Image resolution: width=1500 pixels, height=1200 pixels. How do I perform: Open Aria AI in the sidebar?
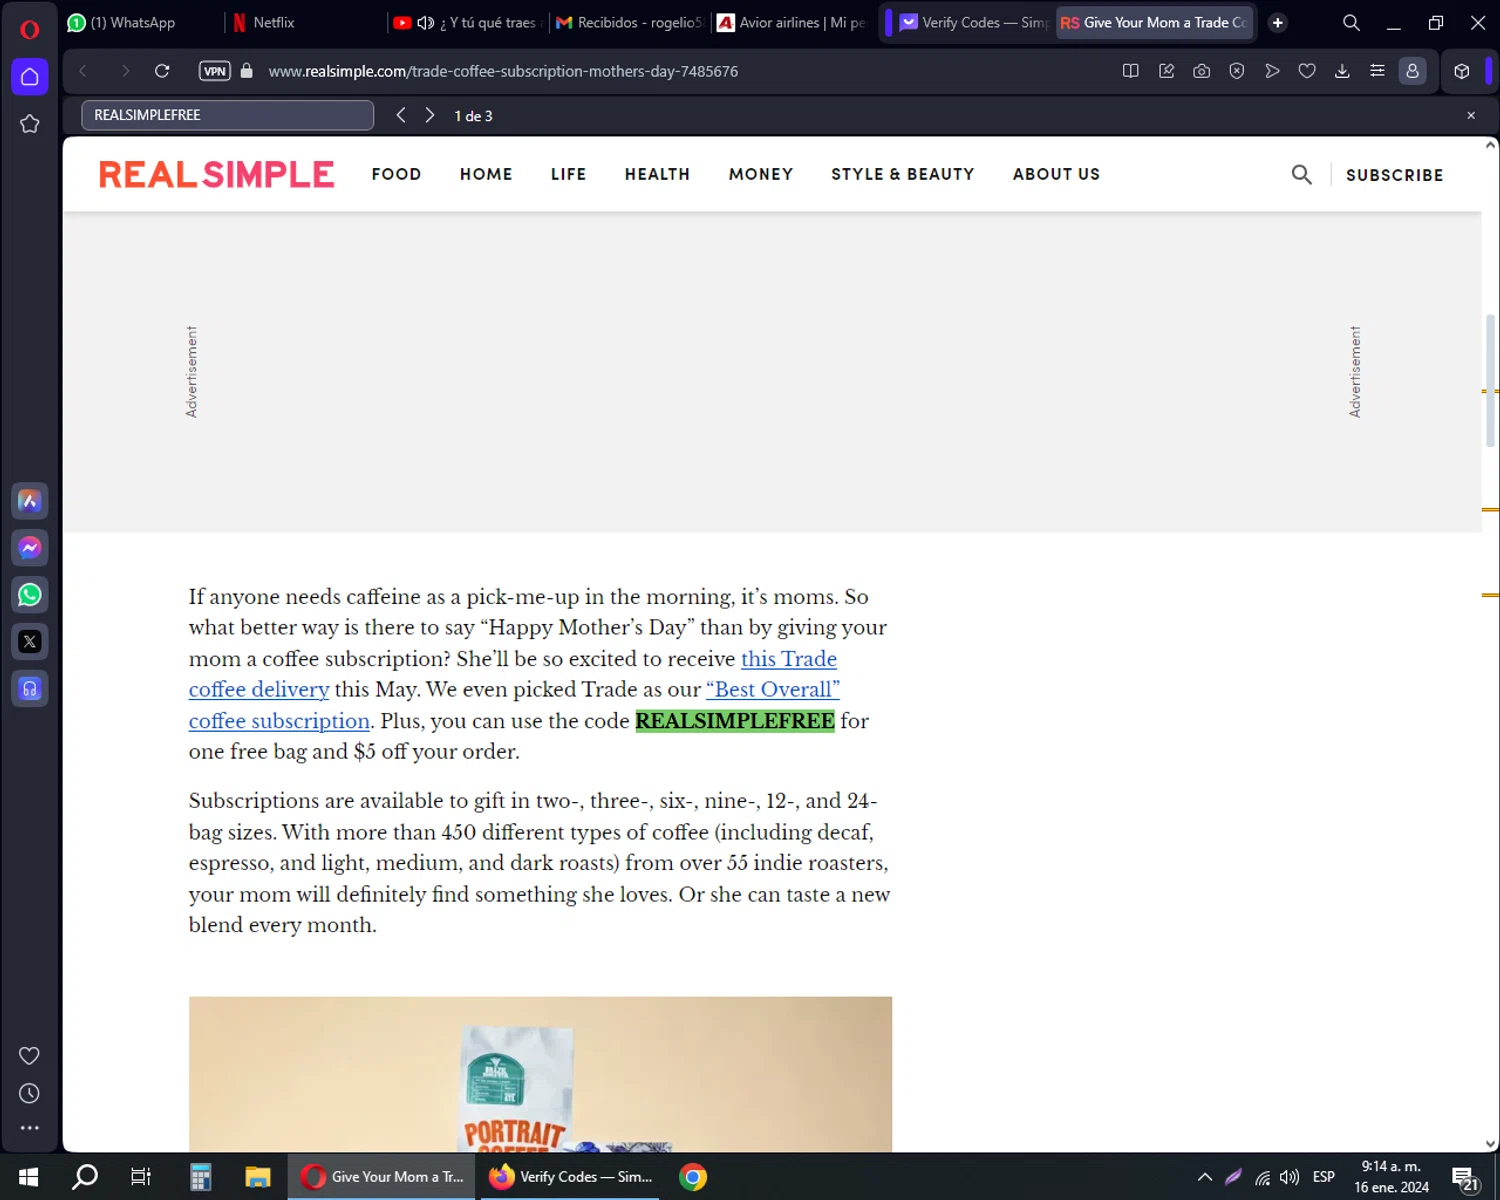point(29,501)
